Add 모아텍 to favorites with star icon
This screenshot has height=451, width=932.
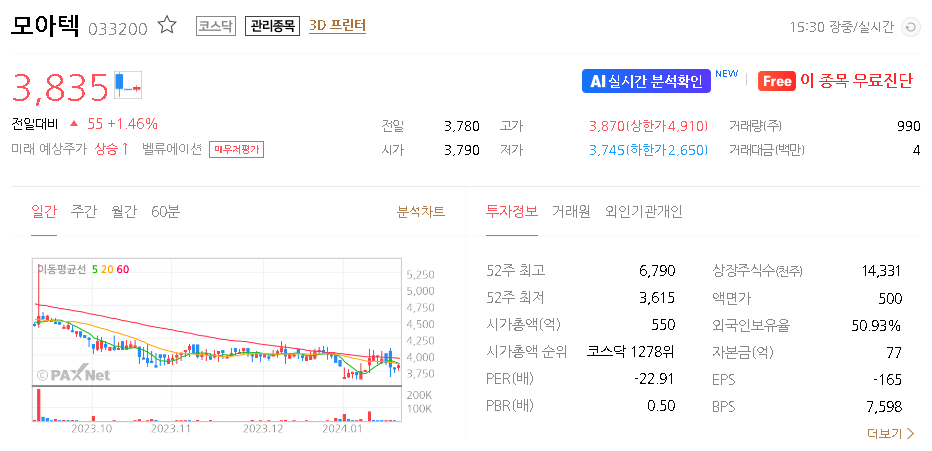click(x=167, y=26)
